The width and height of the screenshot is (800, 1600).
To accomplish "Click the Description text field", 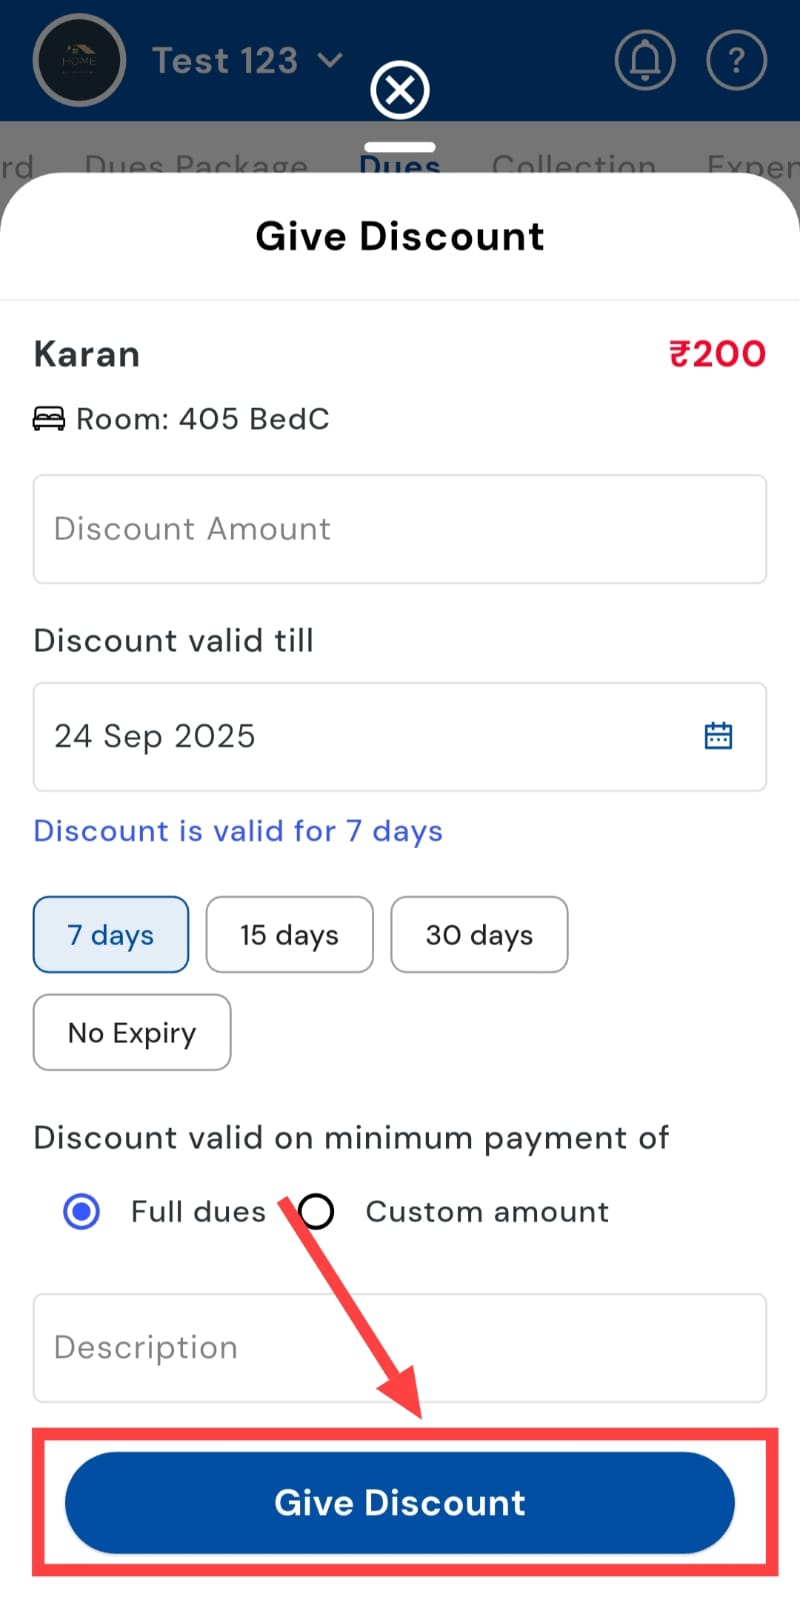I will [400, 1348].
